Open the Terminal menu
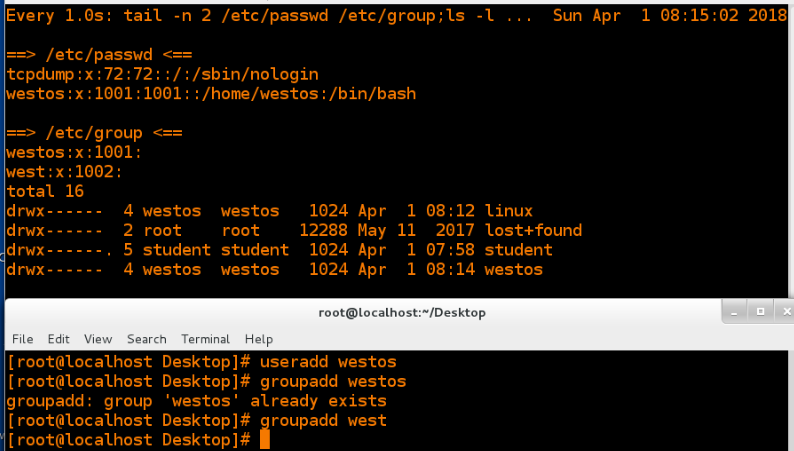Screen dimensions: 794x451 pyautogui.click(x=205, y=339)
